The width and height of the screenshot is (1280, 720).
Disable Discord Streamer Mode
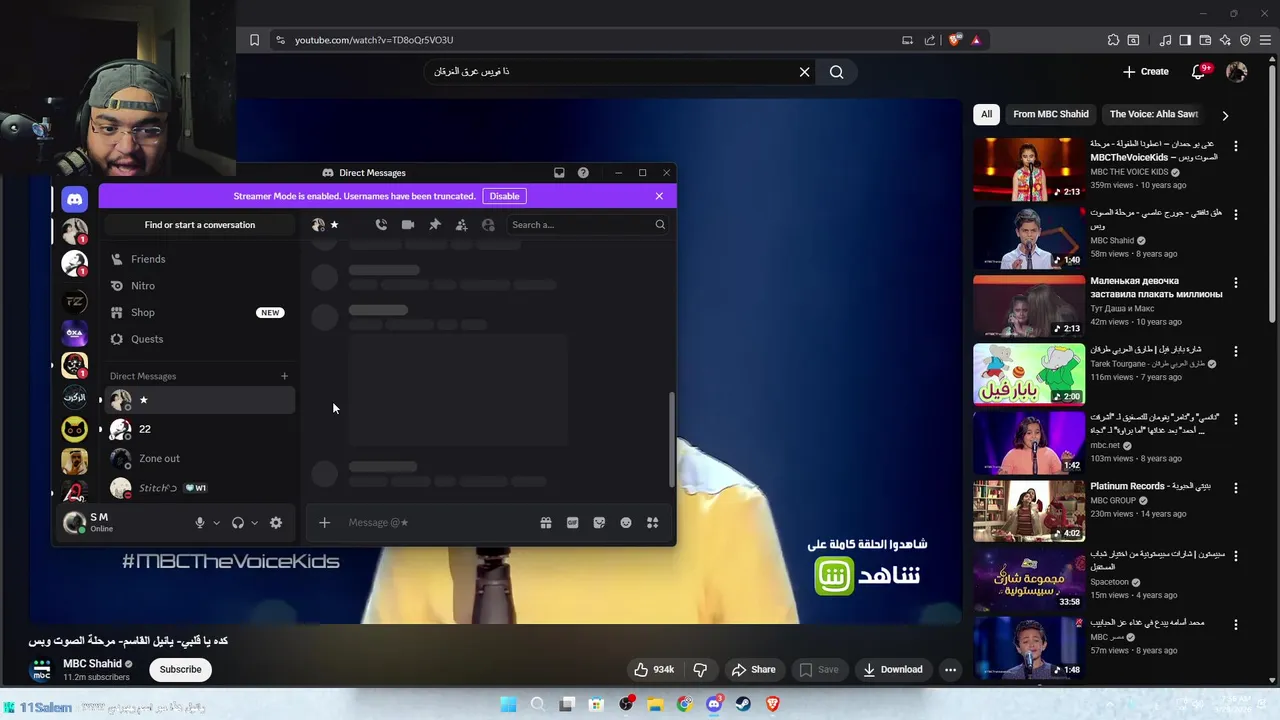(x=504, y=196)
